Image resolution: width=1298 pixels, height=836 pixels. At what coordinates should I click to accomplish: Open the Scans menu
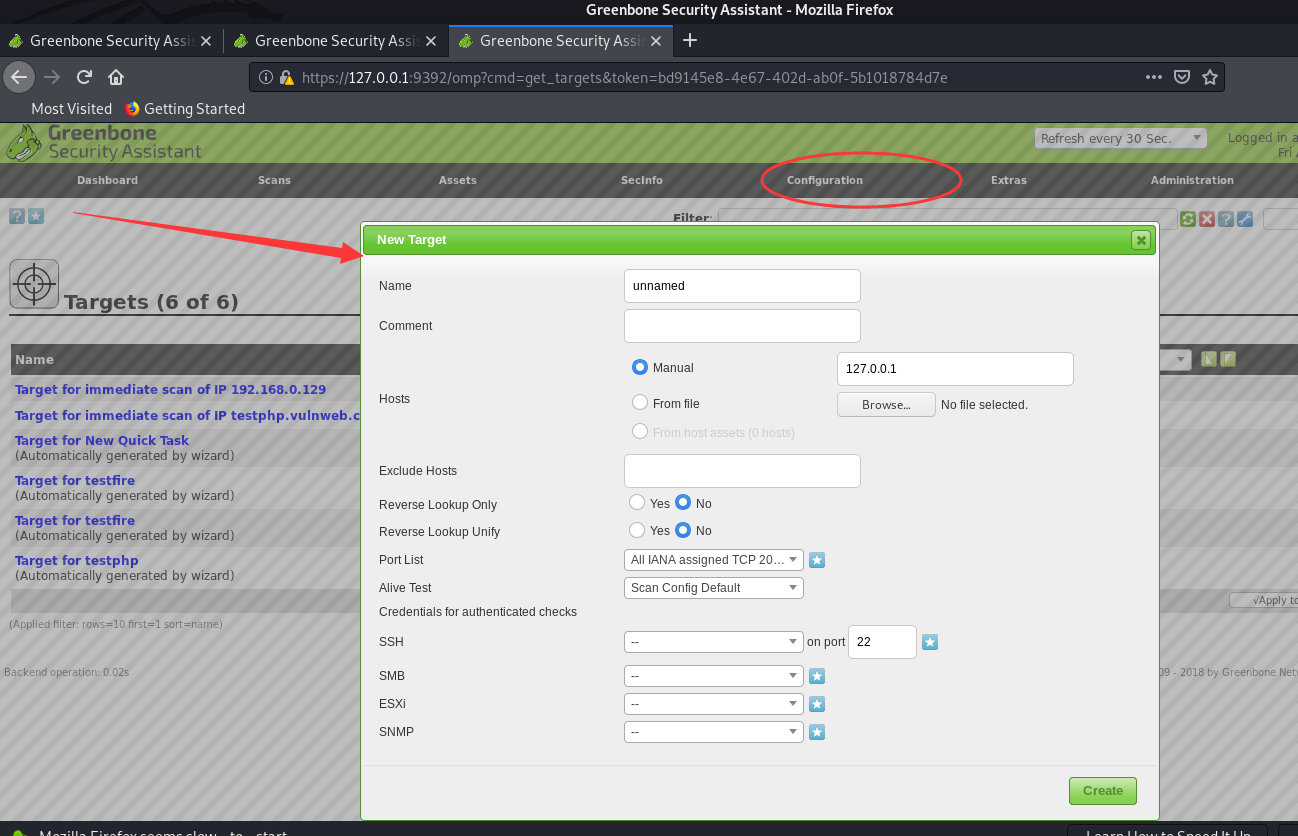[274, 180]
